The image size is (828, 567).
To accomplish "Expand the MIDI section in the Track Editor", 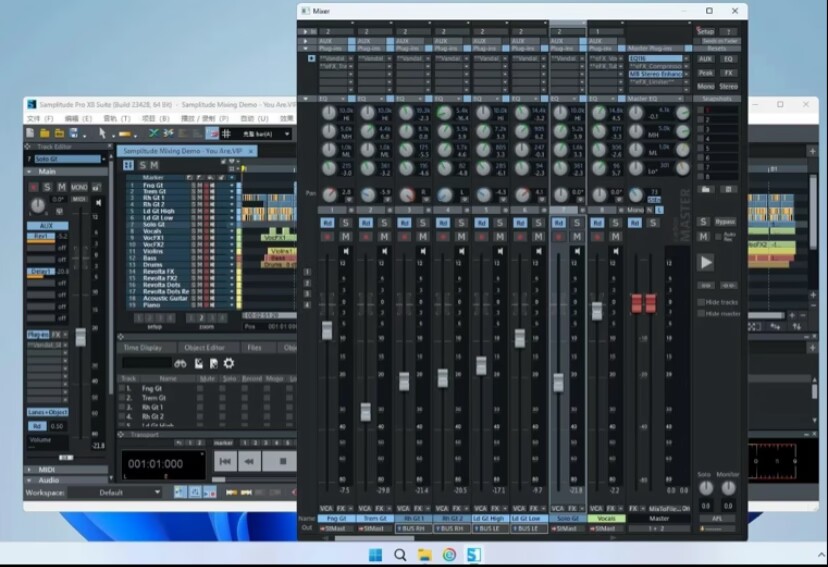I will click(30, 469).
